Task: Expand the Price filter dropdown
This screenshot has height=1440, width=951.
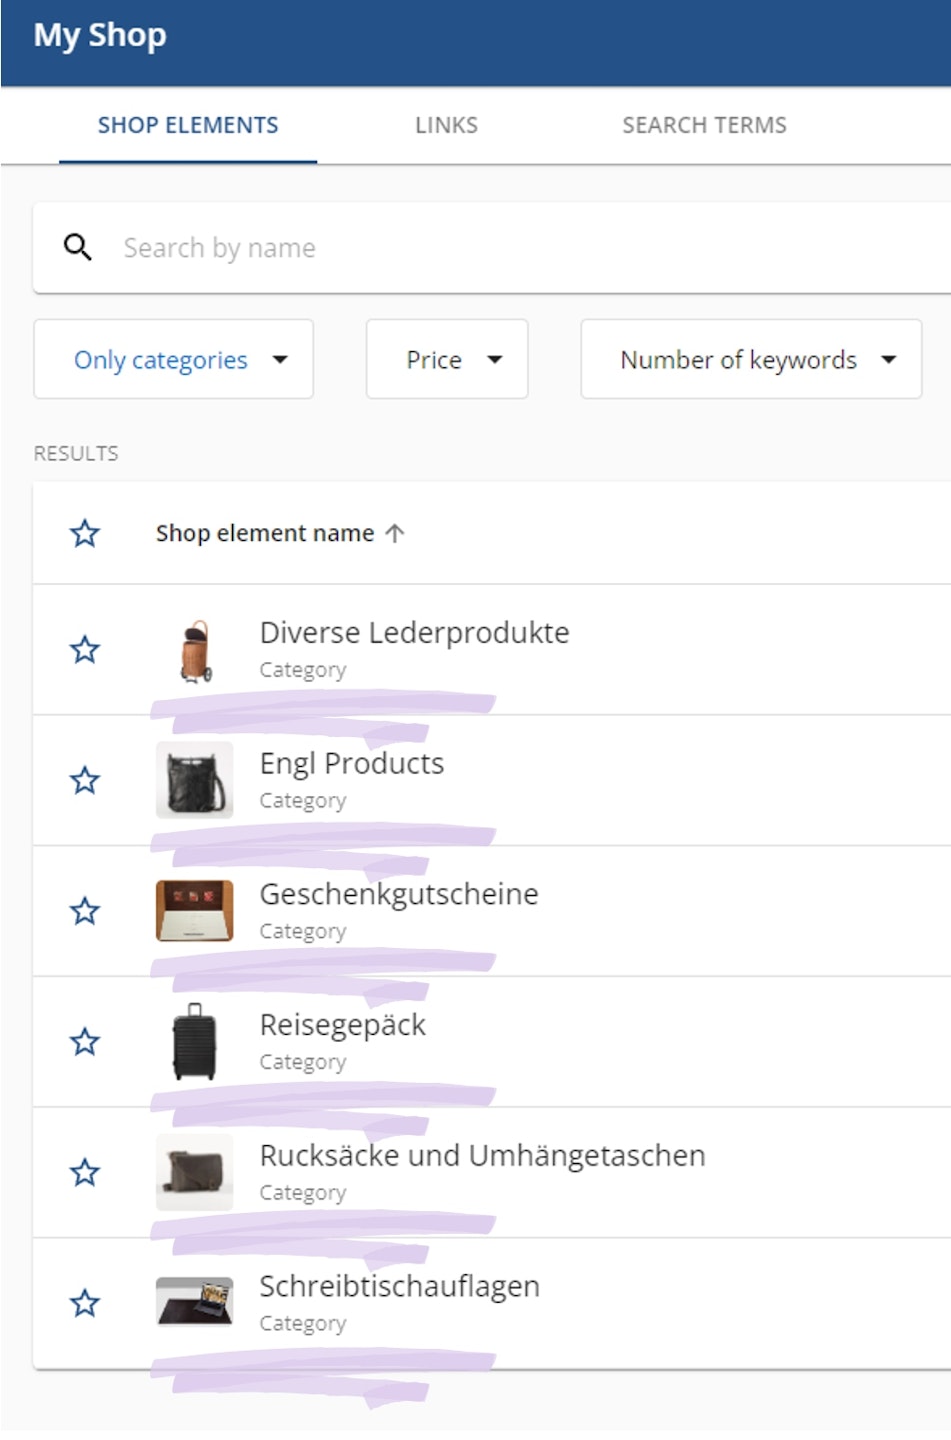Action: (447, 359)
